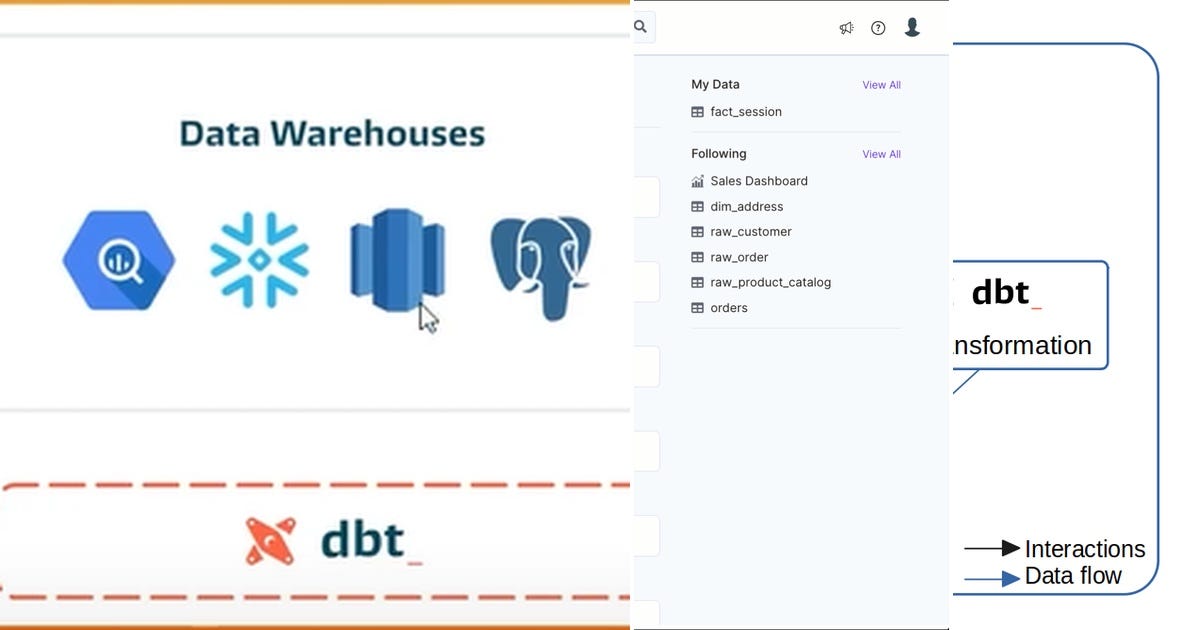Image resolution: width=1200 pixels, height=630 pixels.
Task: Click the table icon beside orders
Action: click(x=697, y=307)
